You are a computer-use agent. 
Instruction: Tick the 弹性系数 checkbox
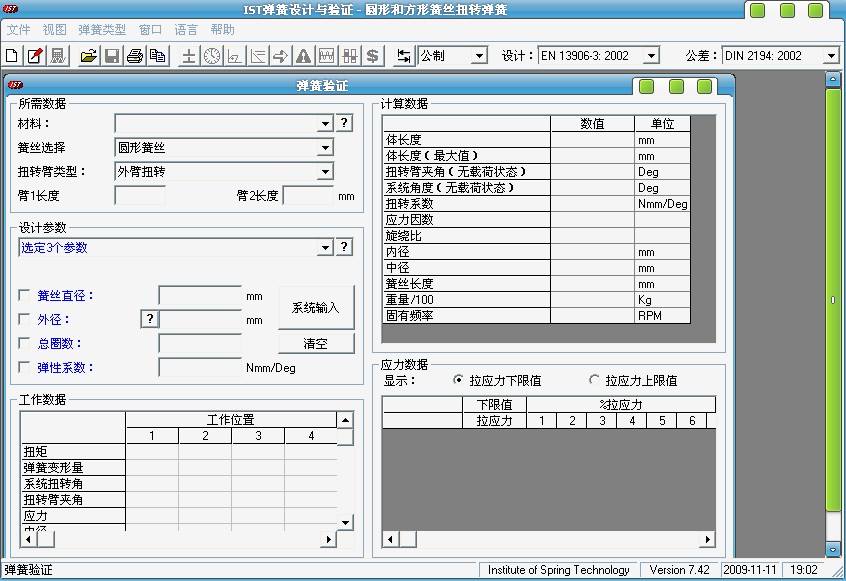click(24, 367)
